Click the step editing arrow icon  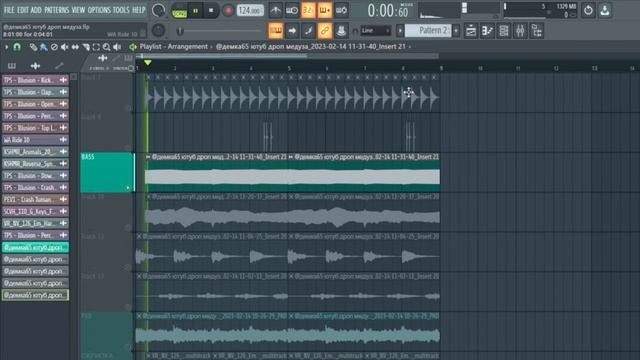292,31
